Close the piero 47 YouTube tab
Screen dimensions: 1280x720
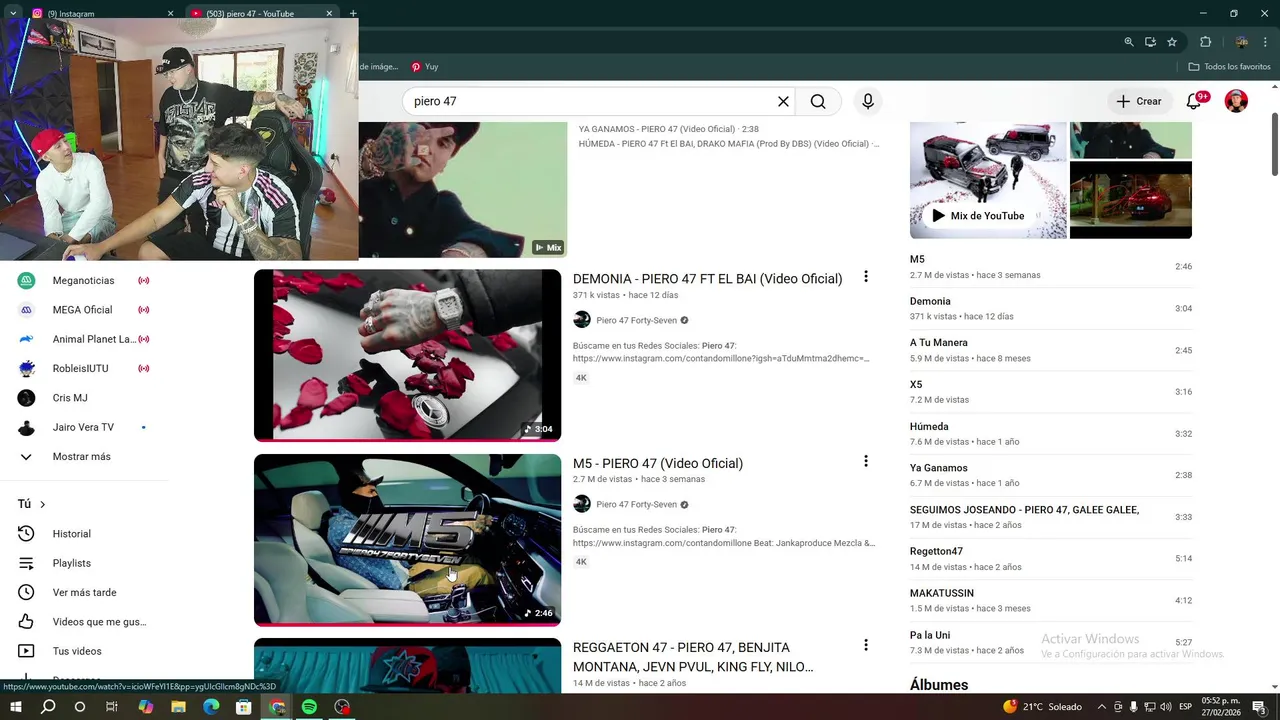[x=329, y=14]
